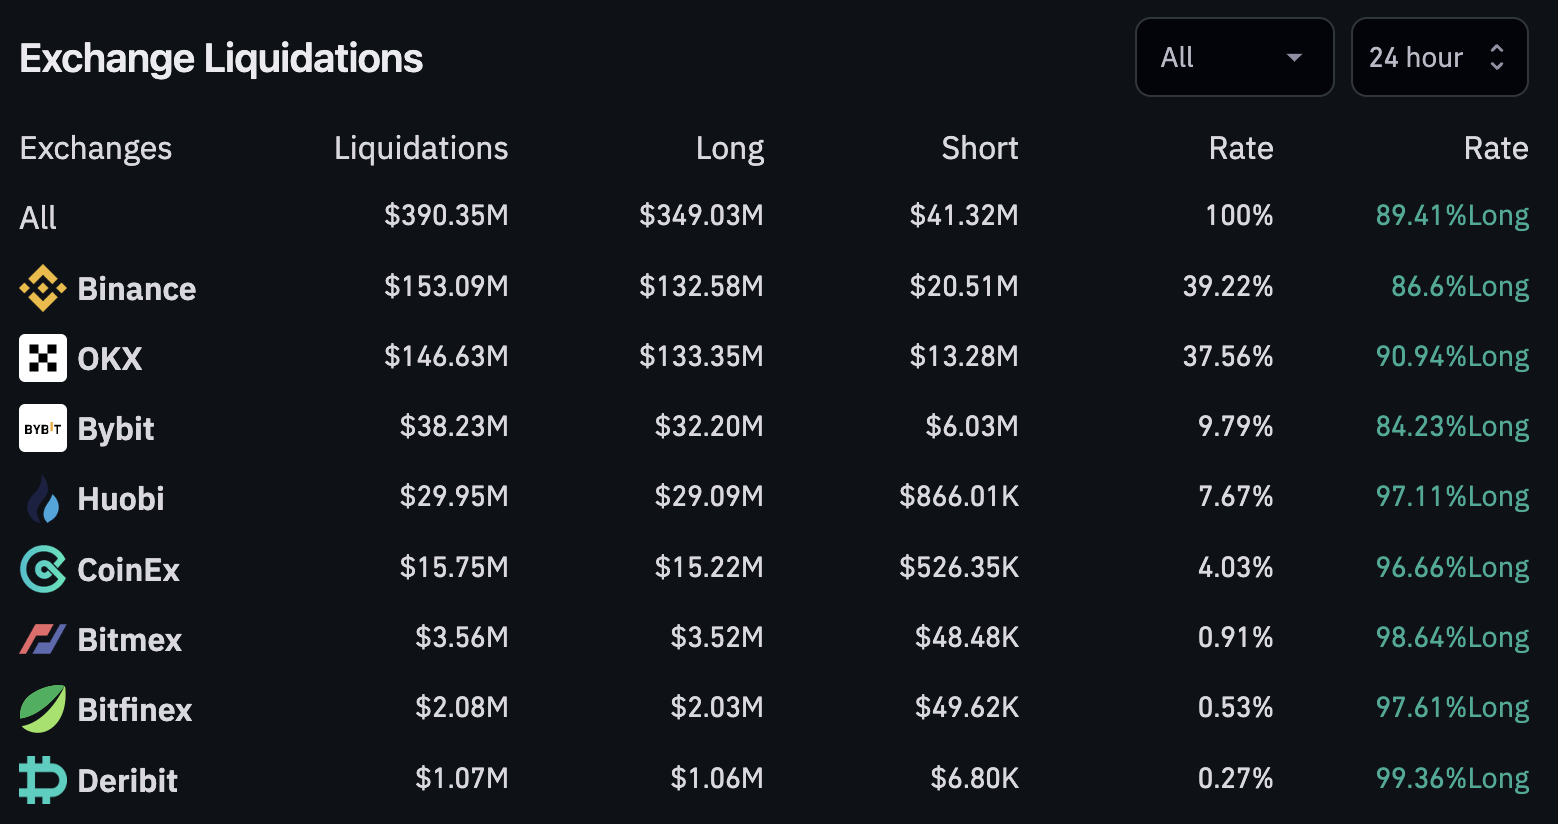Open the Binance exchange name link
This screenshot has height=824, width=1558.
(x=137, y=289)
